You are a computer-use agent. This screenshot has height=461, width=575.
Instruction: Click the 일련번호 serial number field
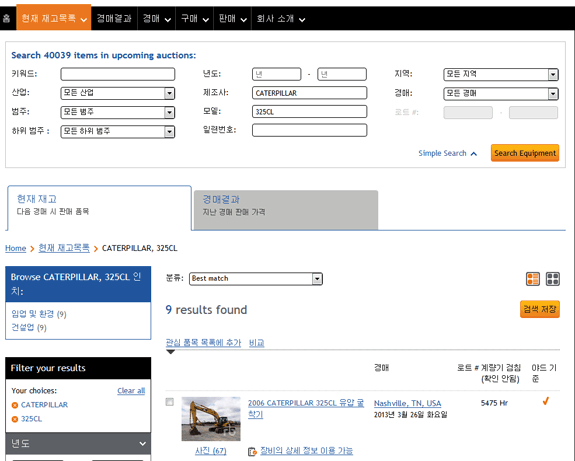(x=310, y=130)
